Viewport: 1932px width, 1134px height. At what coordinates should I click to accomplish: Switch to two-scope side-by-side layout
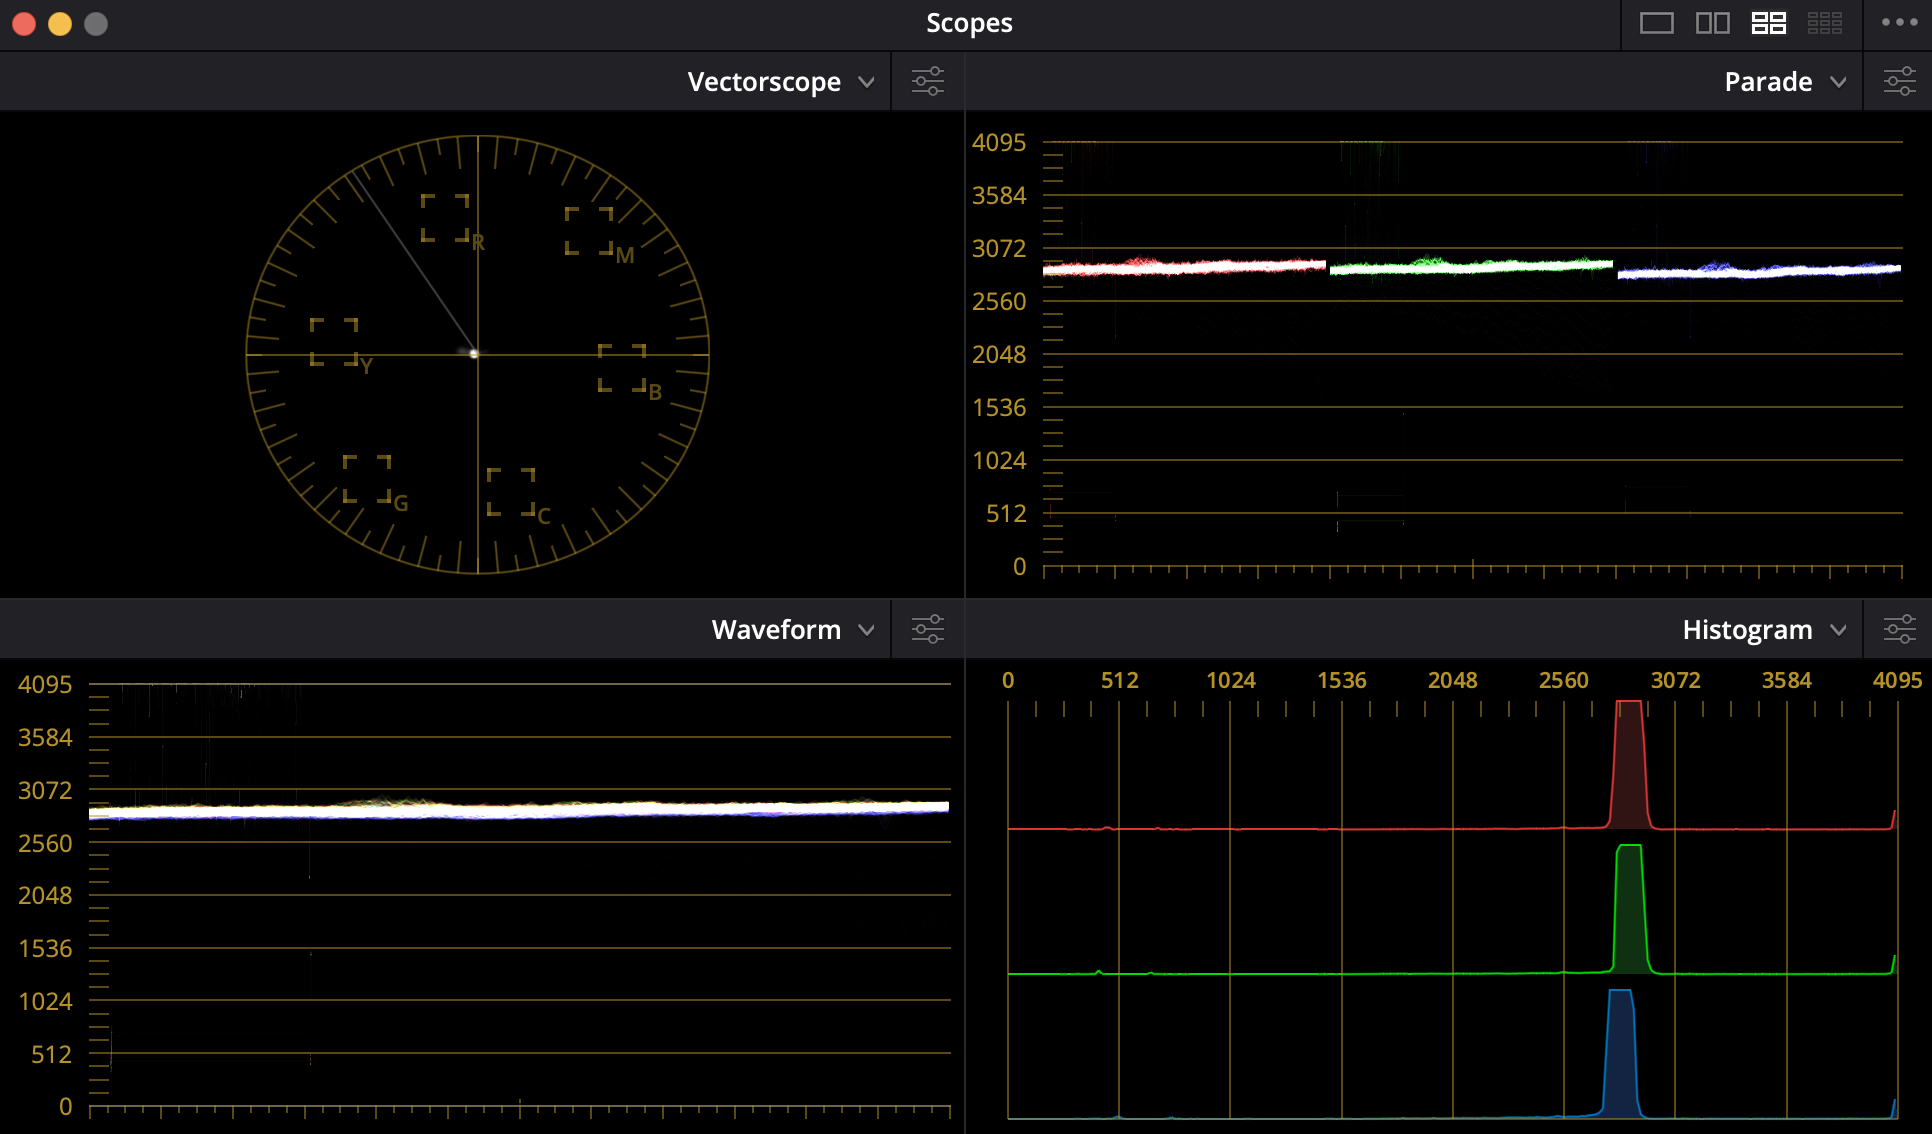pyautogui.click(x=1713, y=23)
